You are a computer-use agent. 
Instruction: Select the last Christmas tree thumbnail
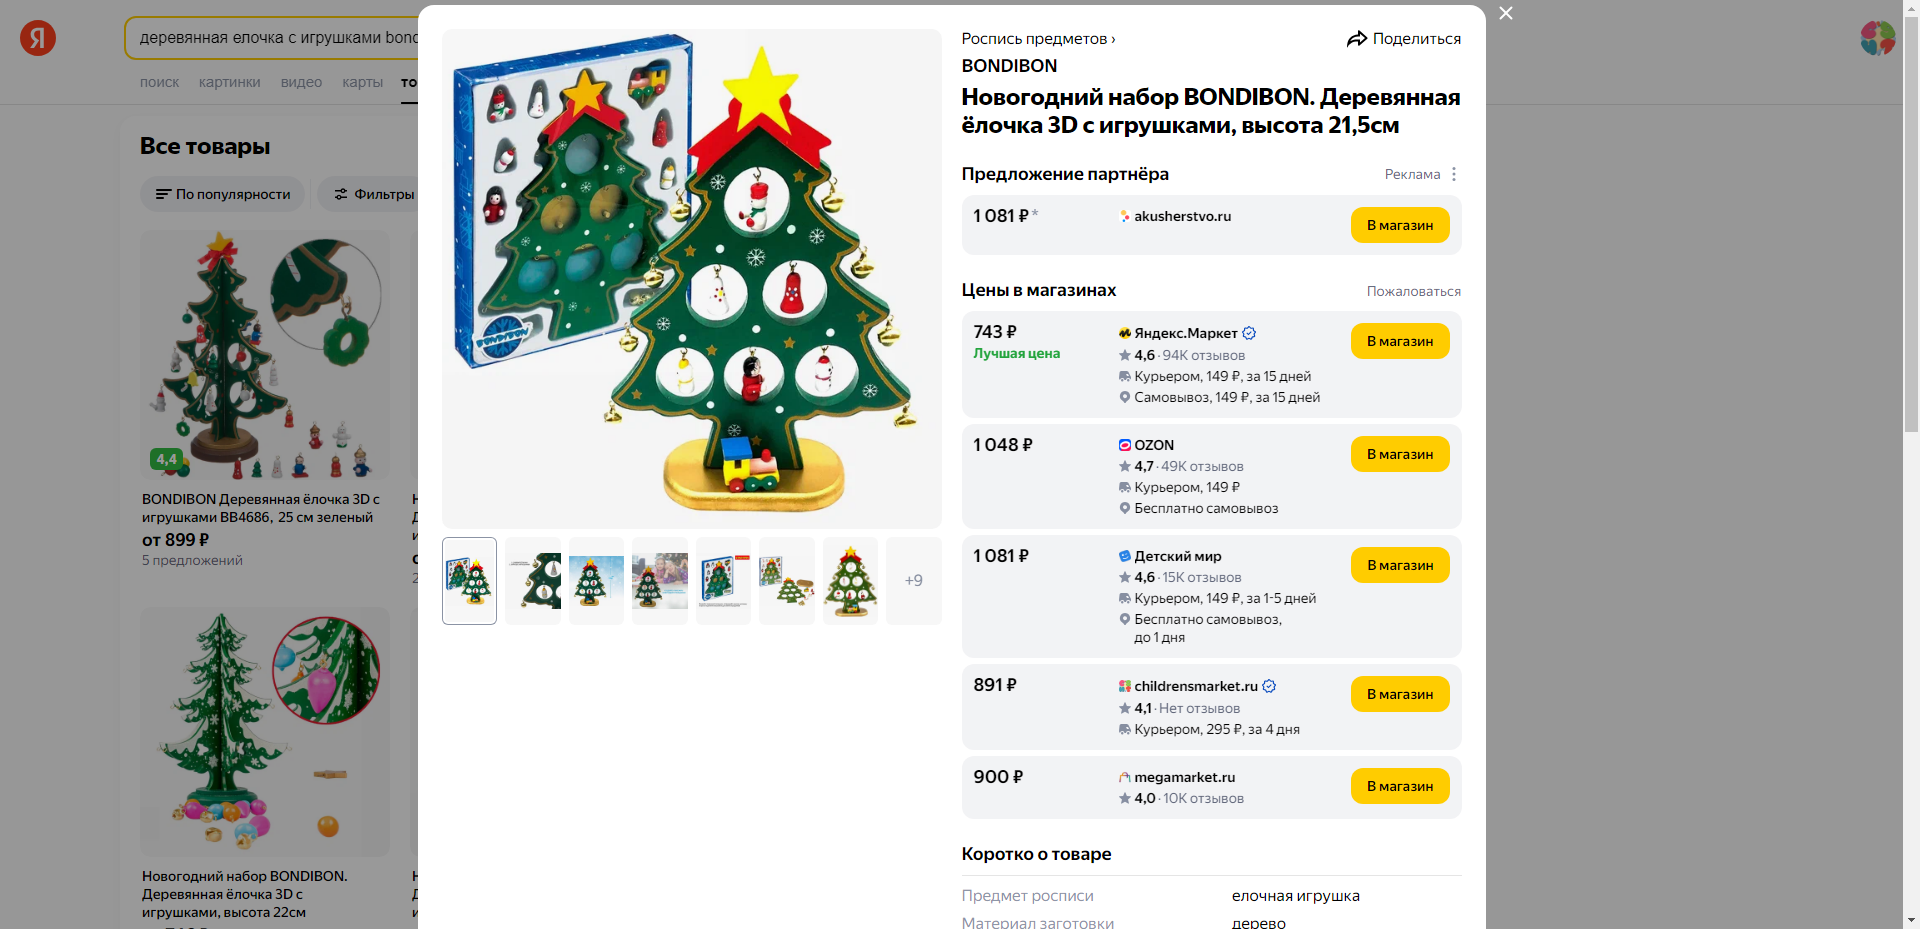pyautogui.click(x=850, y=581)
